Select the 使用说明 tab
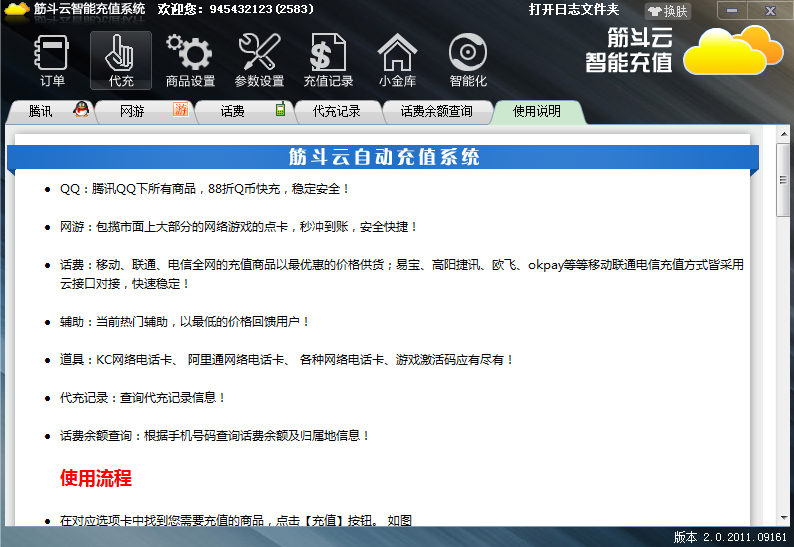Viewport: 794px width, 547px height. 538,111
